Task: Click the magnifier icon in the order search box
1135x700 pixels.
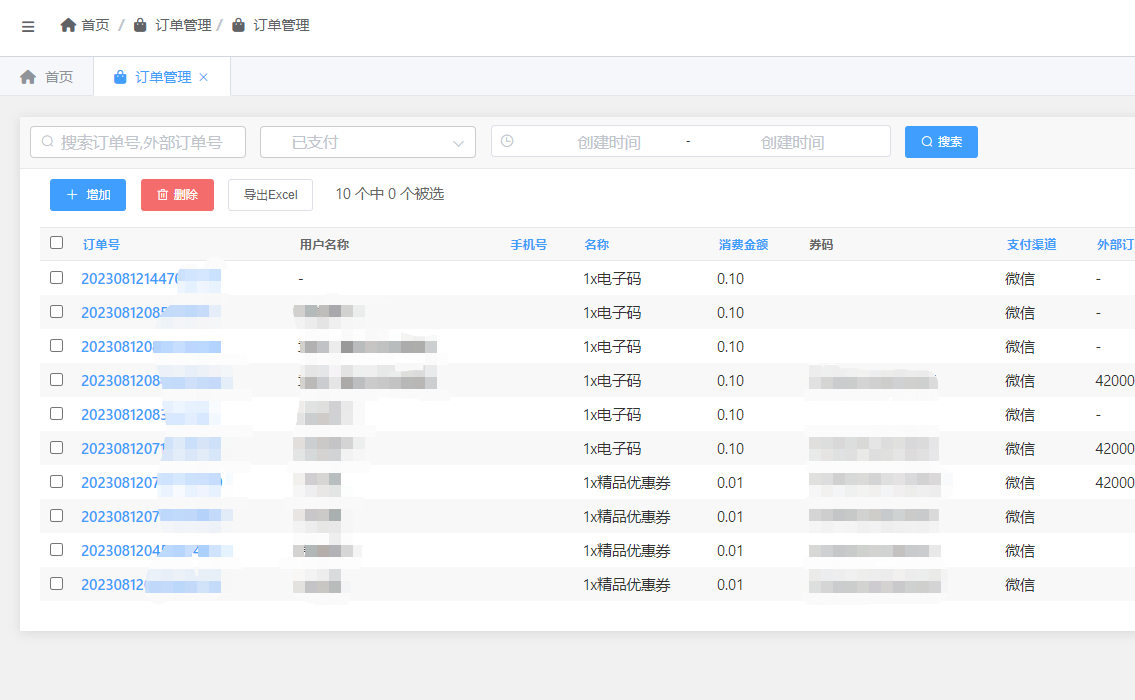Action: tap(47, 142)
